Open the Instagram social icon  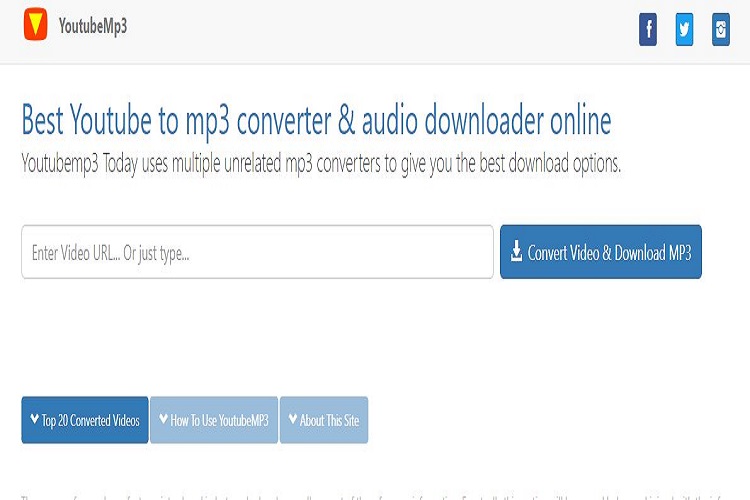pos(721,29)
